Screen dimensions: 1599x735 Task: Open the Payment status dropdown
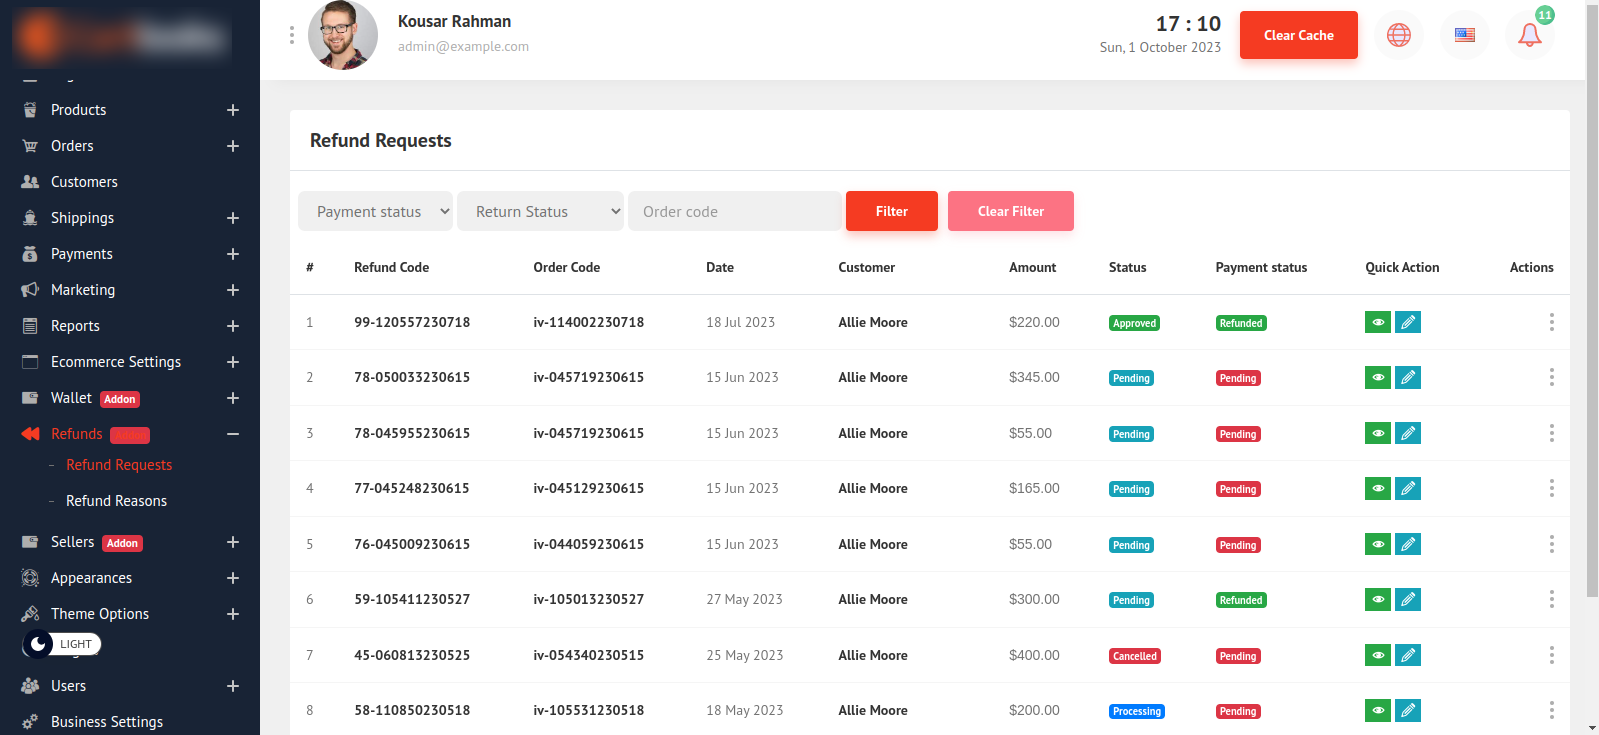pos(375,211)
